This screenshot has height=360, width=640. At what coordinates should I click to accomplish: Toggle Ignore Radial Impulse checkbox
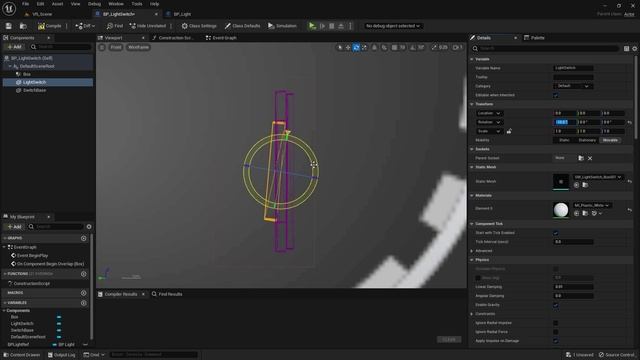(x=556, y=323)
